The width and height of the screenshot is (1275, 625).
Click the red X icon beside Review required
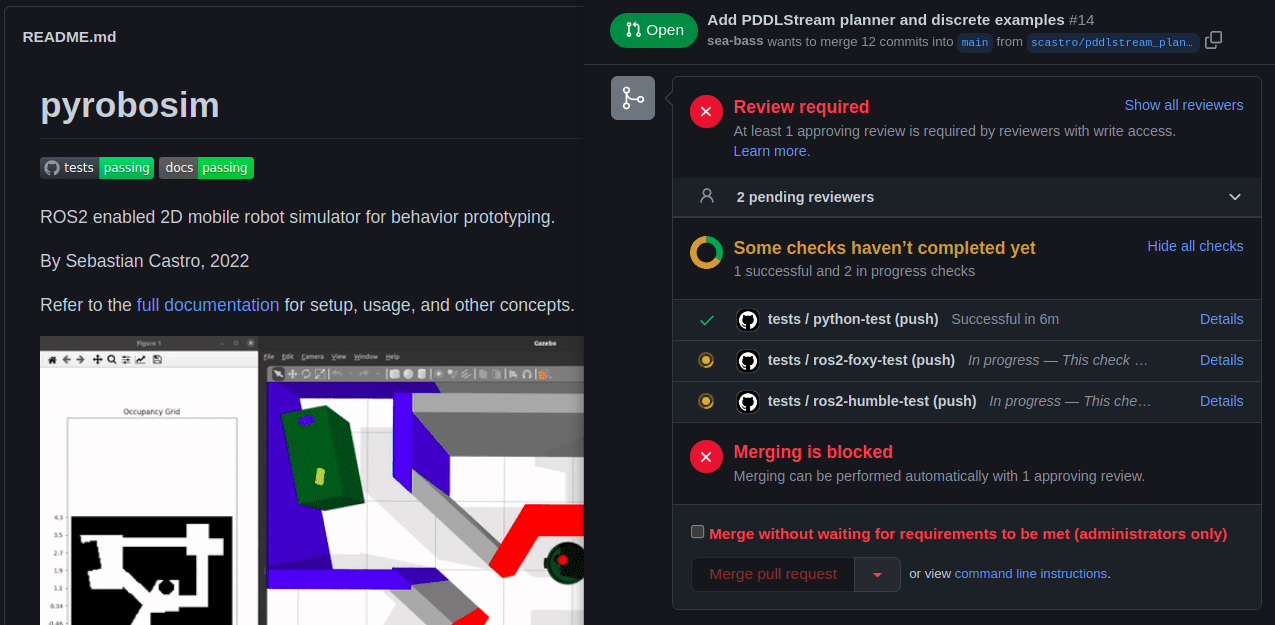pos(706,112)
